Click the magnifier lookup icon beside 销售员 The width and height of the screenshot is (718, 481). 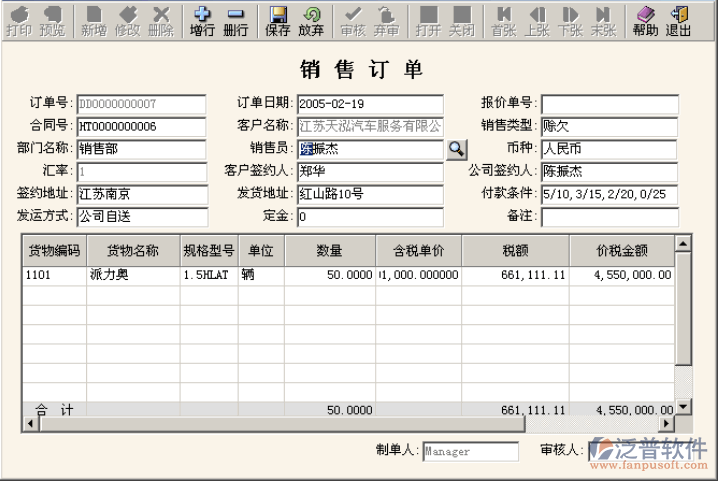coord(456,149)
